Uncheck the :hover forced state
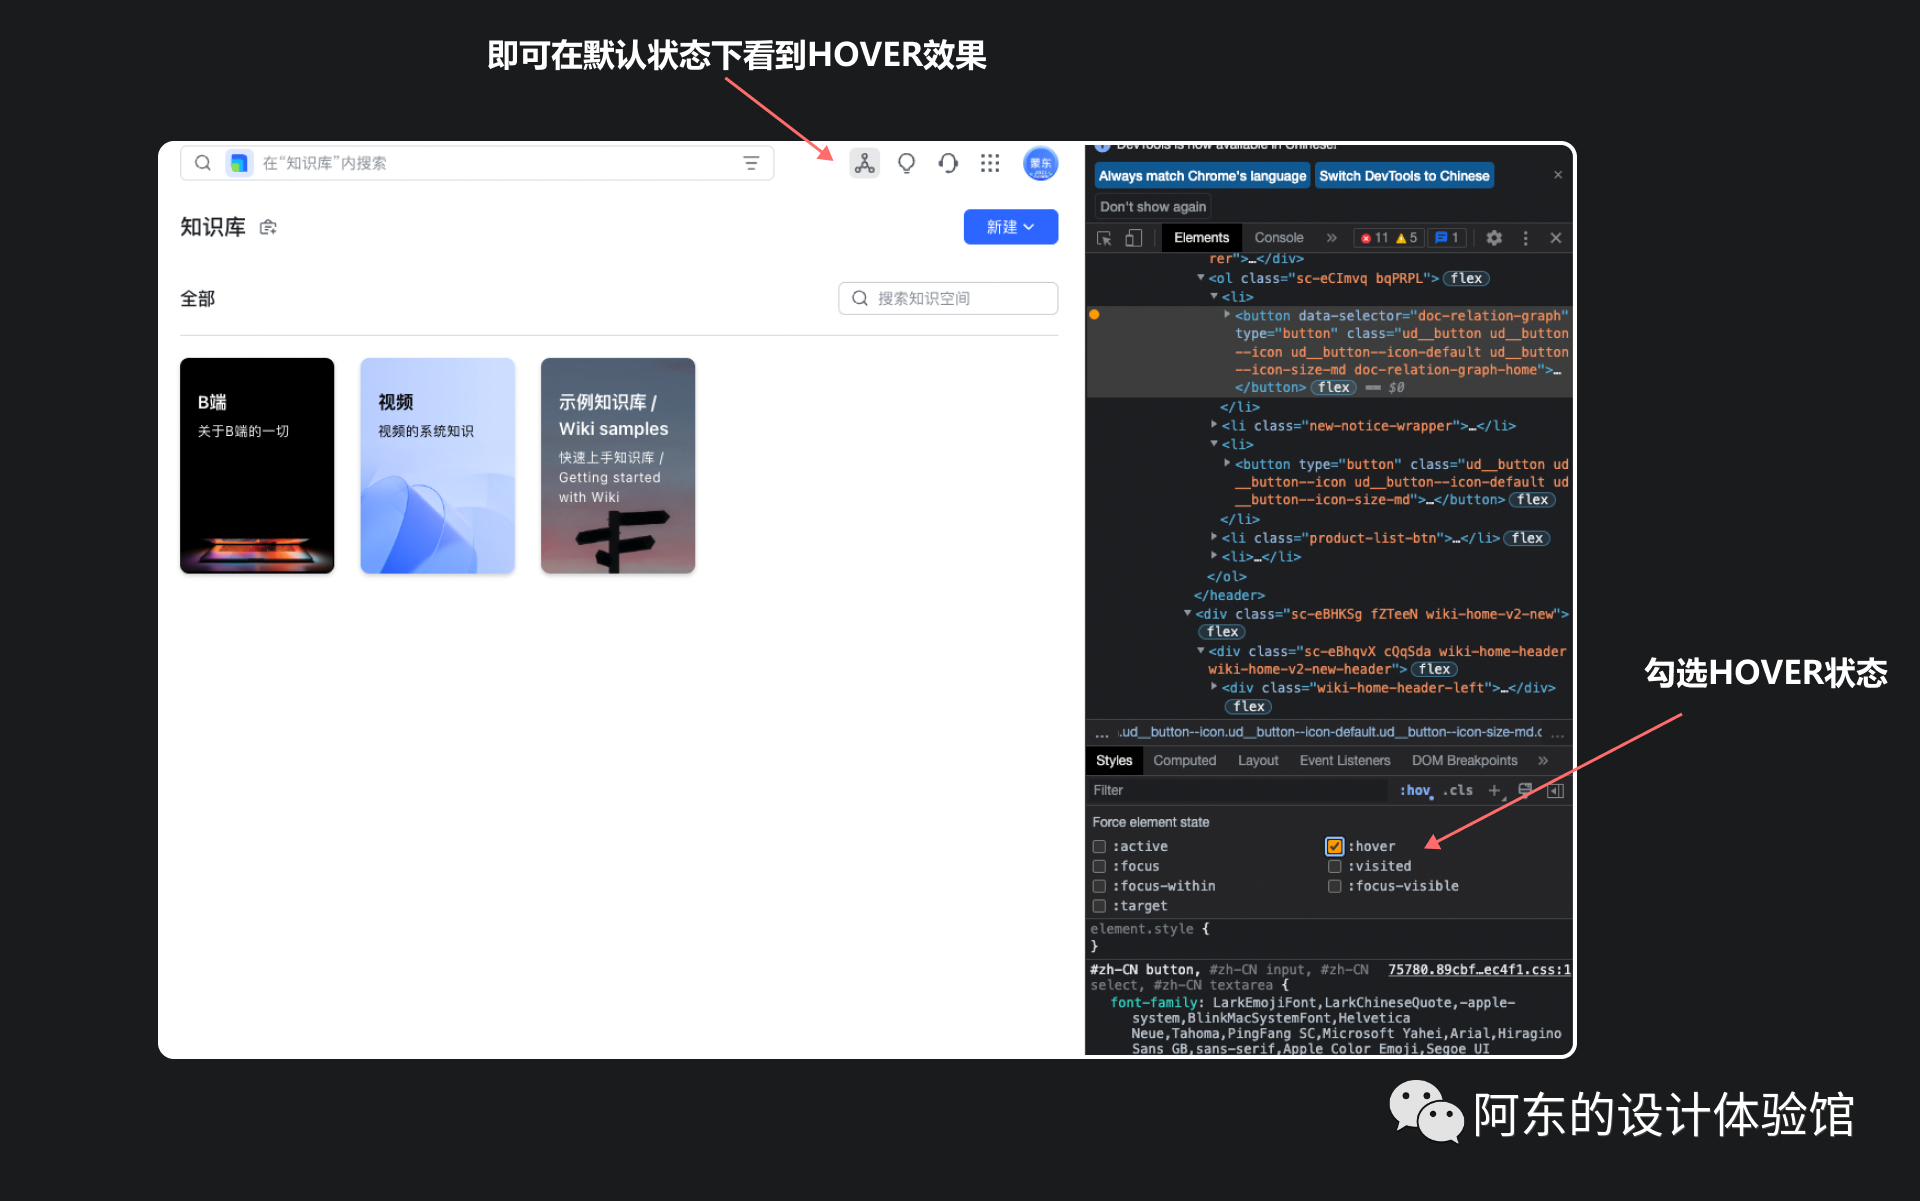Screen dimensions: 1920x1201 (x=1334, y=846)
